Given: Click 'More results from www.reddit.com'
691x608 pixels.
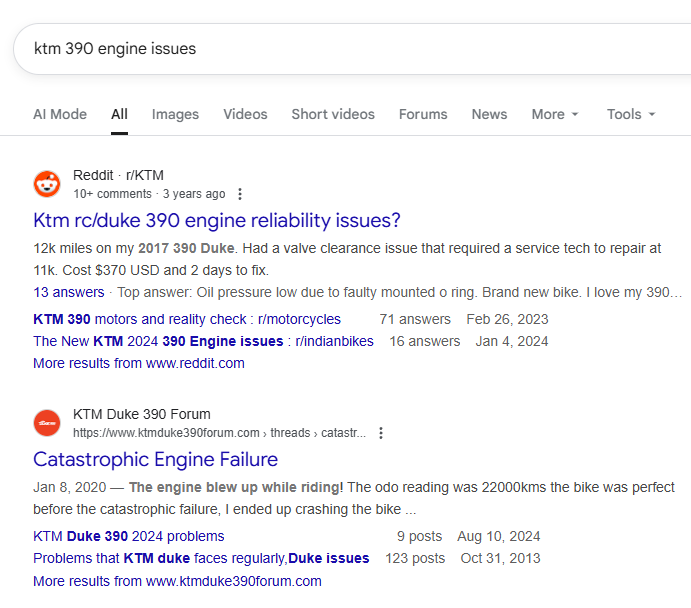Looking at the screenshot, I should (139, 363).
